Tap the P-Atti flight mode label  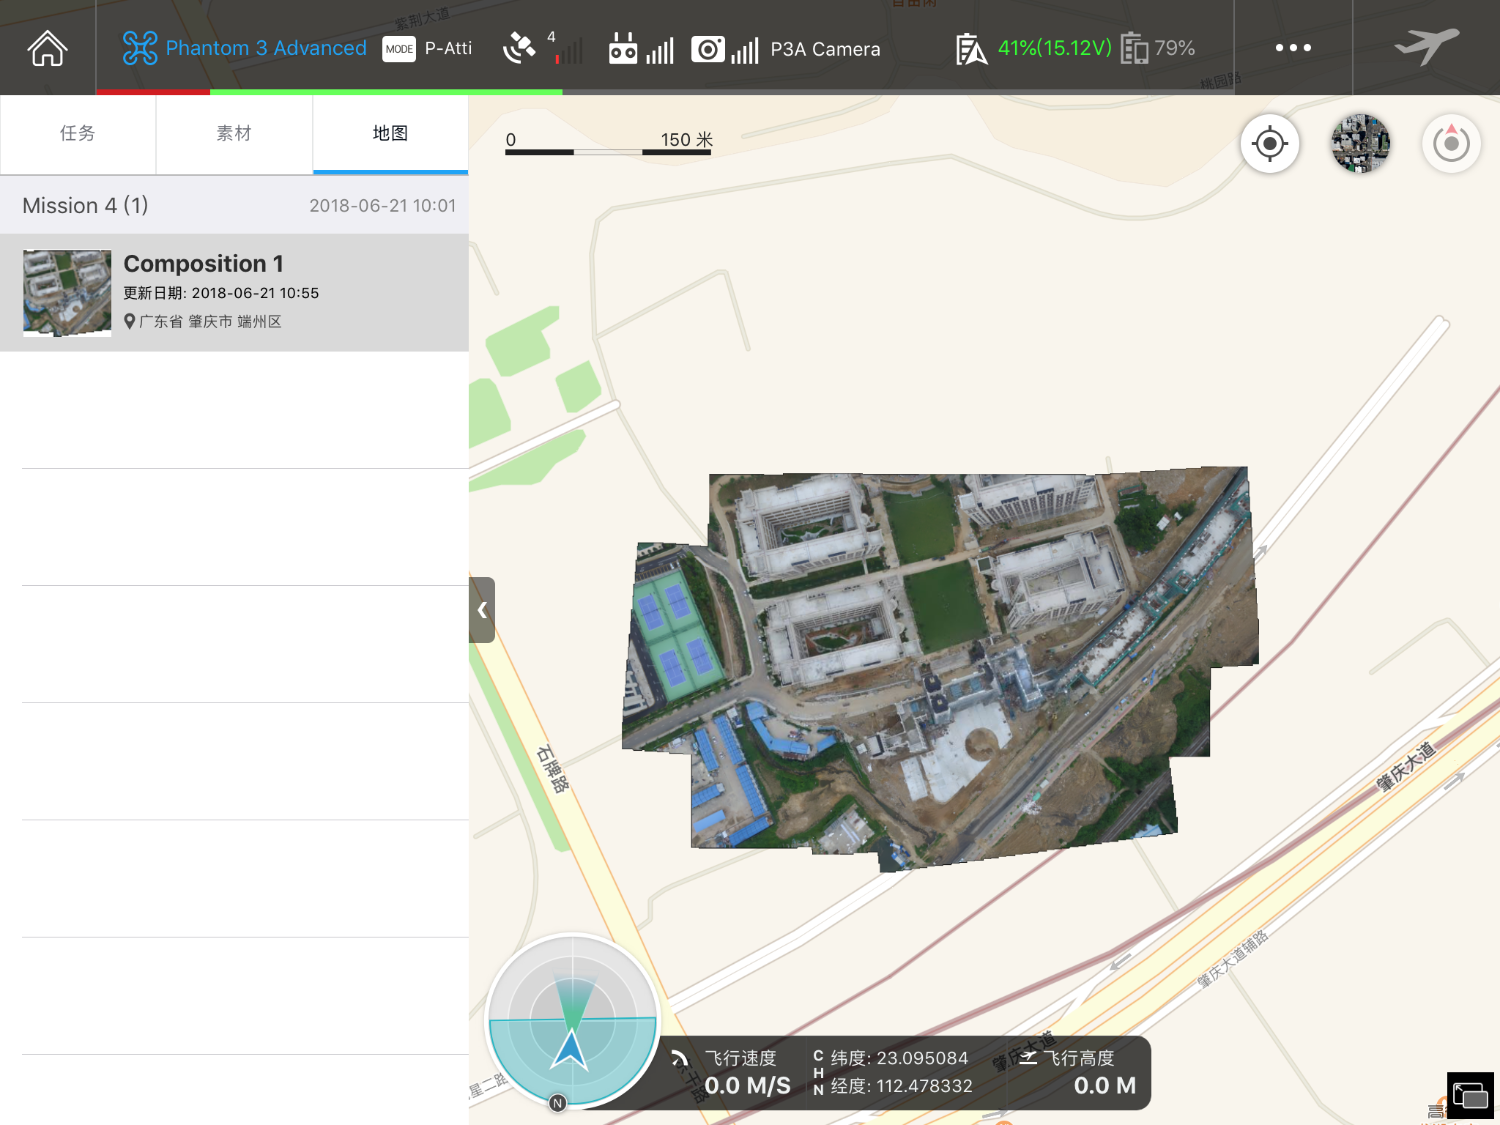(448, 48)
